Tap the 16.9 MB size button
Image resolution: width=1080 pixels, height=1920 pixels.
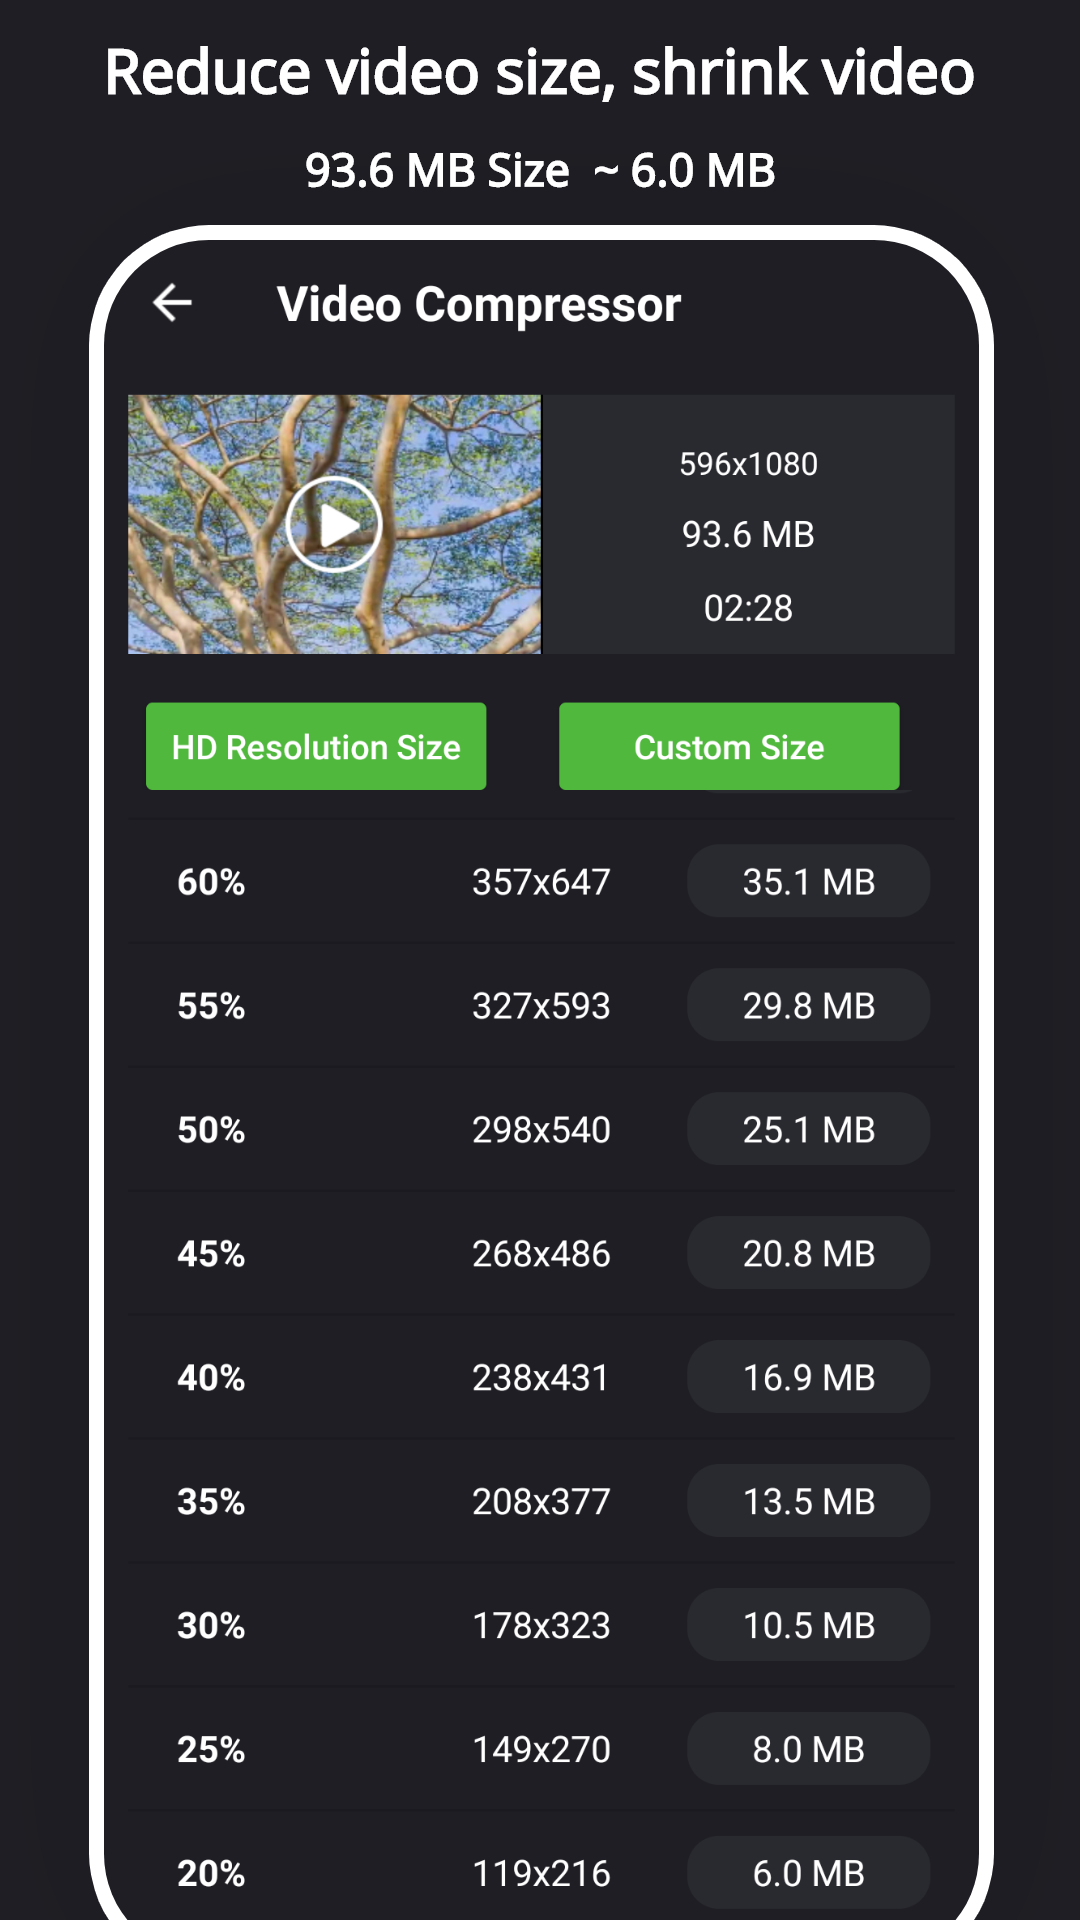point(808,1377)
